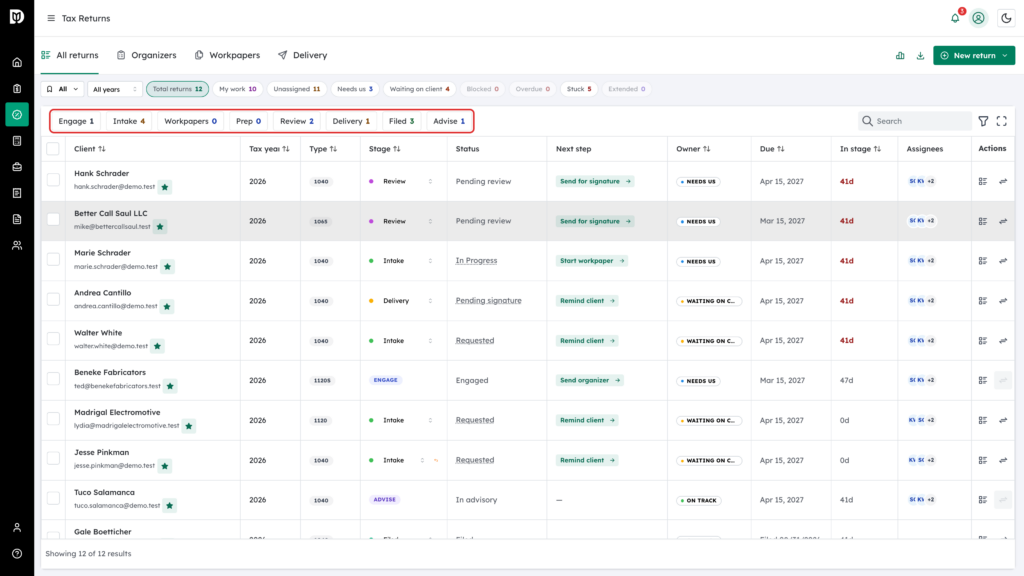Click the star badge for Hank Schrader
Screen dimensions: 1024x576
pyautogui.click(x=165, y=187)
